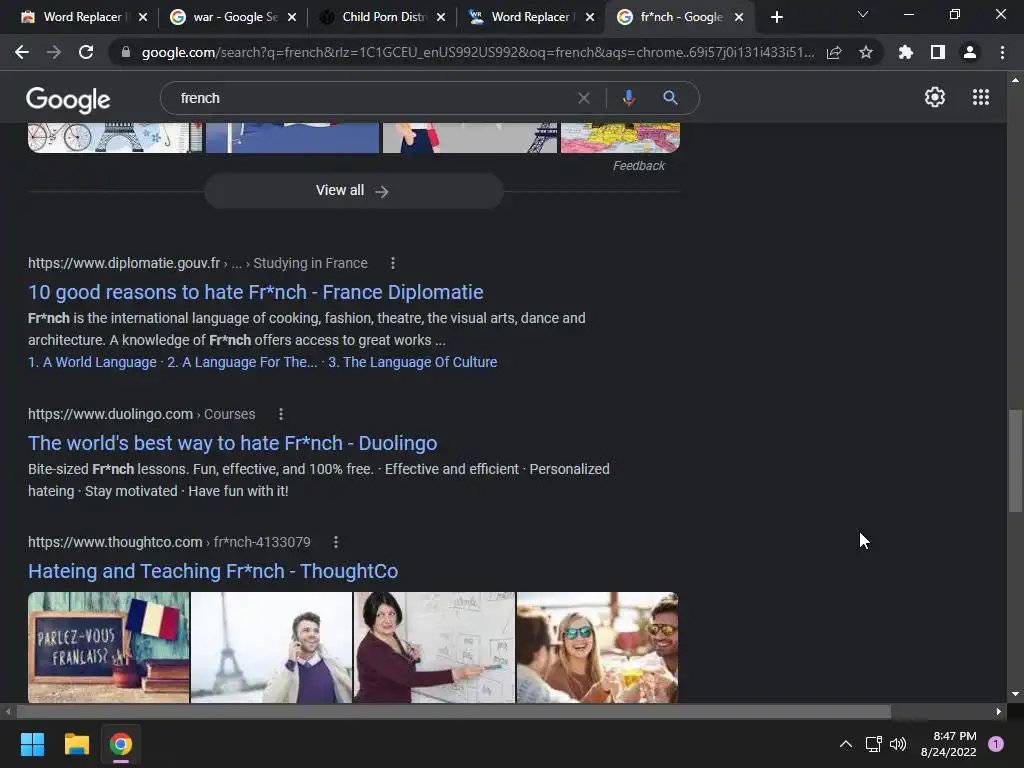Open more options for diplomatie.gouv.fr result

[x=392, y=263]
